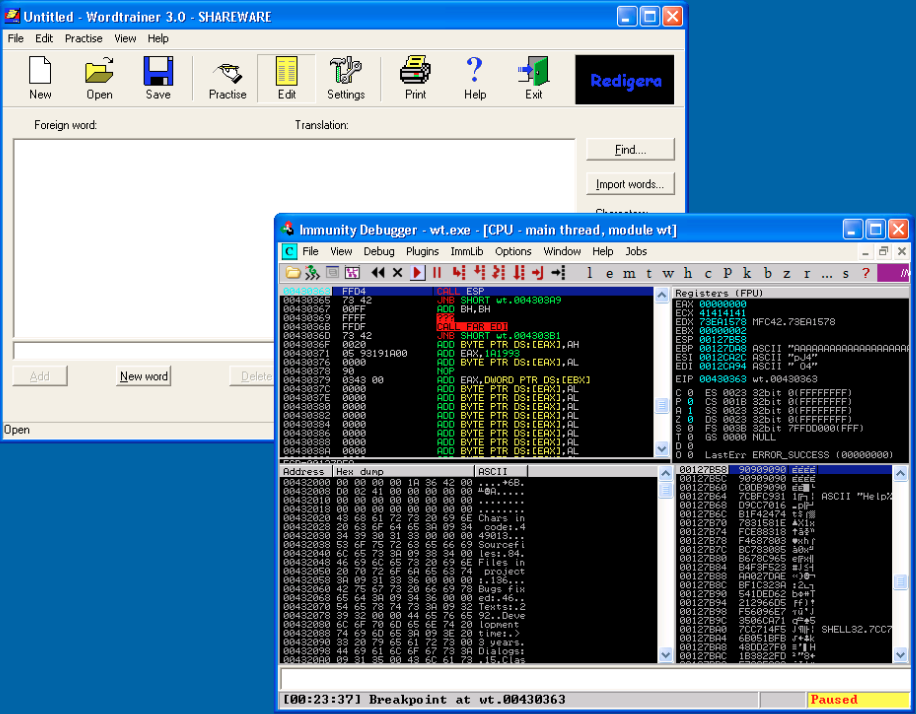
Task: Start the Practise toolbar tool in Wordtrainer
Action: click(x=228, y=78)
